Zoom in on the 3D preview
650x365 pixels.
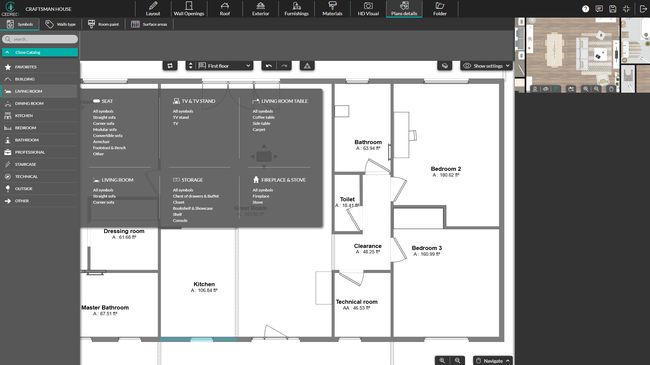(586, 89)
